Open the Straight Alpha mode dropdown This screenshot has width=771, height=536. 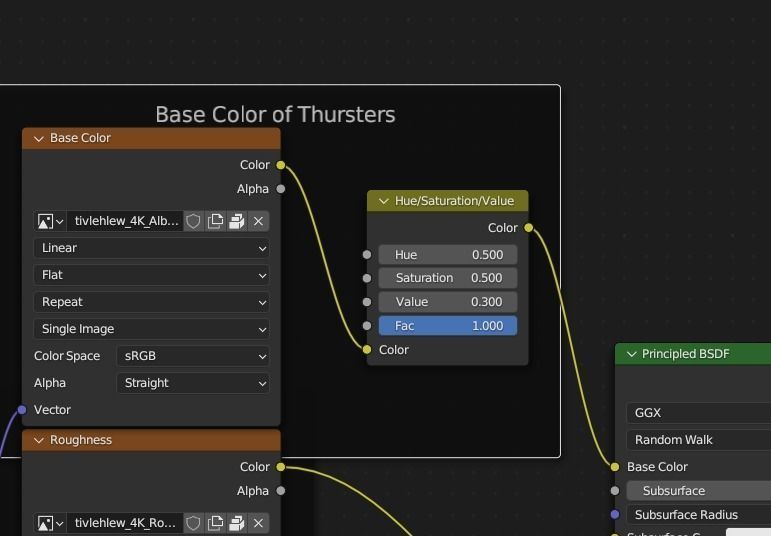pos(193,383)
